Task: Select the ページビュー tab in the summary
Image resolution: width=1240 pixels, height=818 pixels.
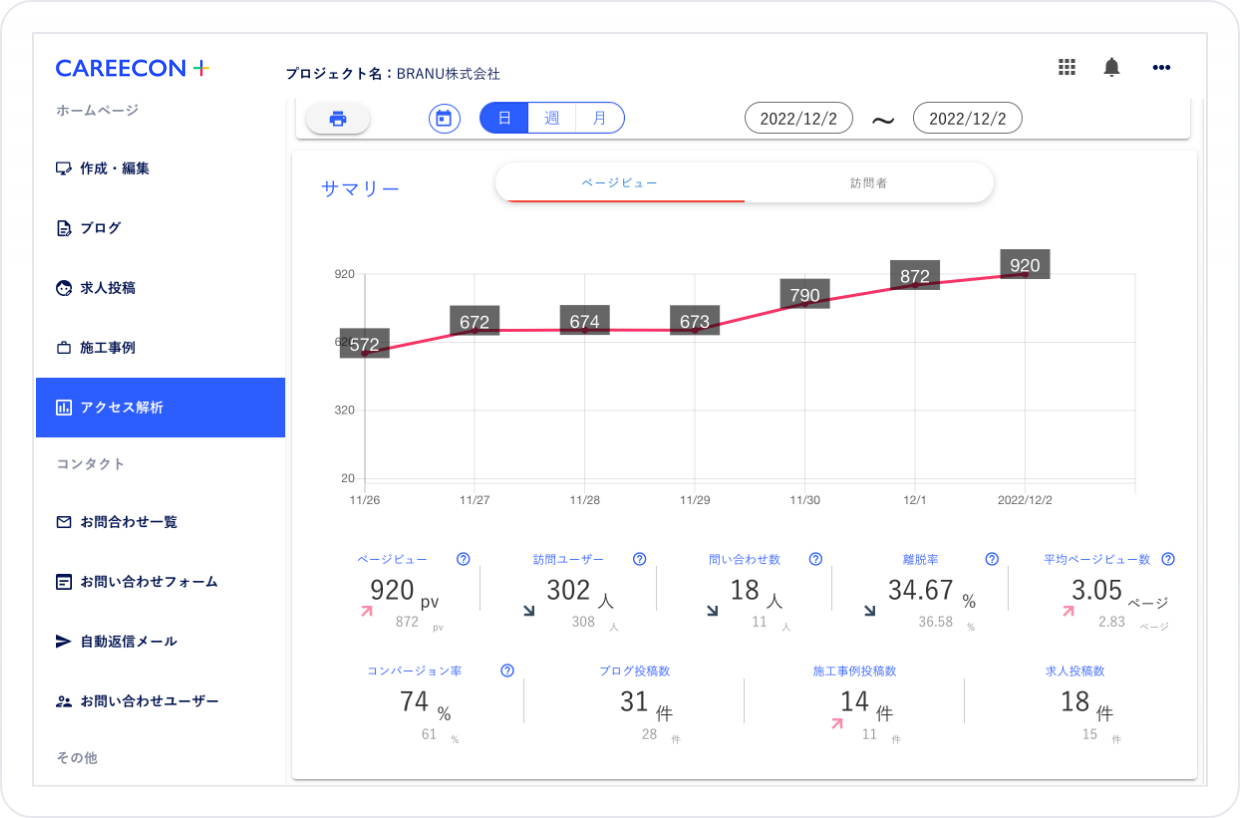Action: point(620,183)
